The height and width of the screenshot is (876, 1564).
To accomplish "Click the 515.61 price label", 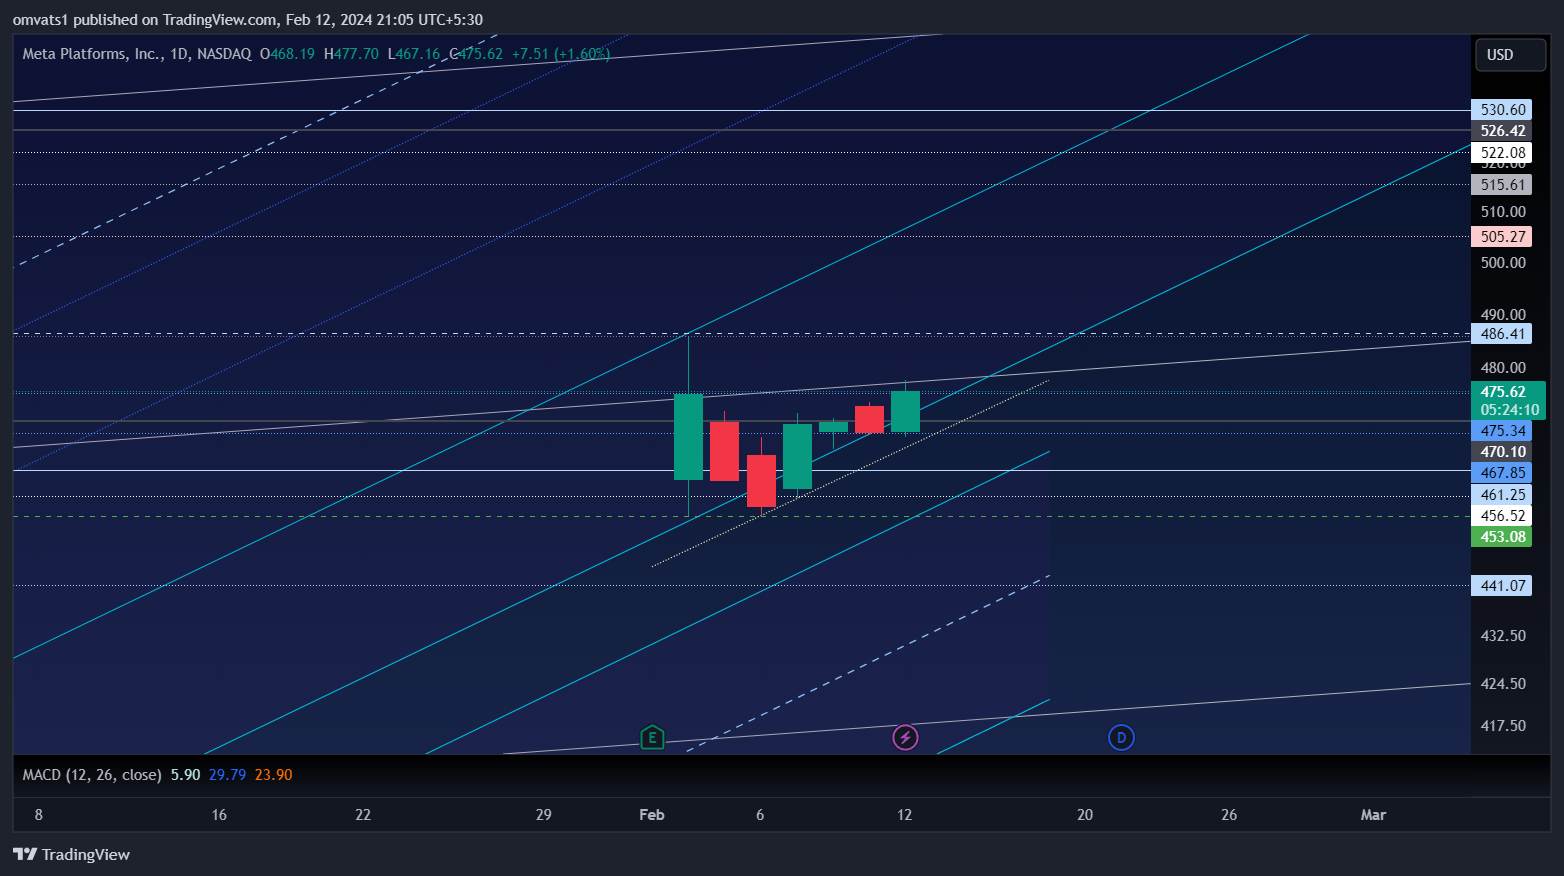I will pyautogui.click(x=1502, y=184).
